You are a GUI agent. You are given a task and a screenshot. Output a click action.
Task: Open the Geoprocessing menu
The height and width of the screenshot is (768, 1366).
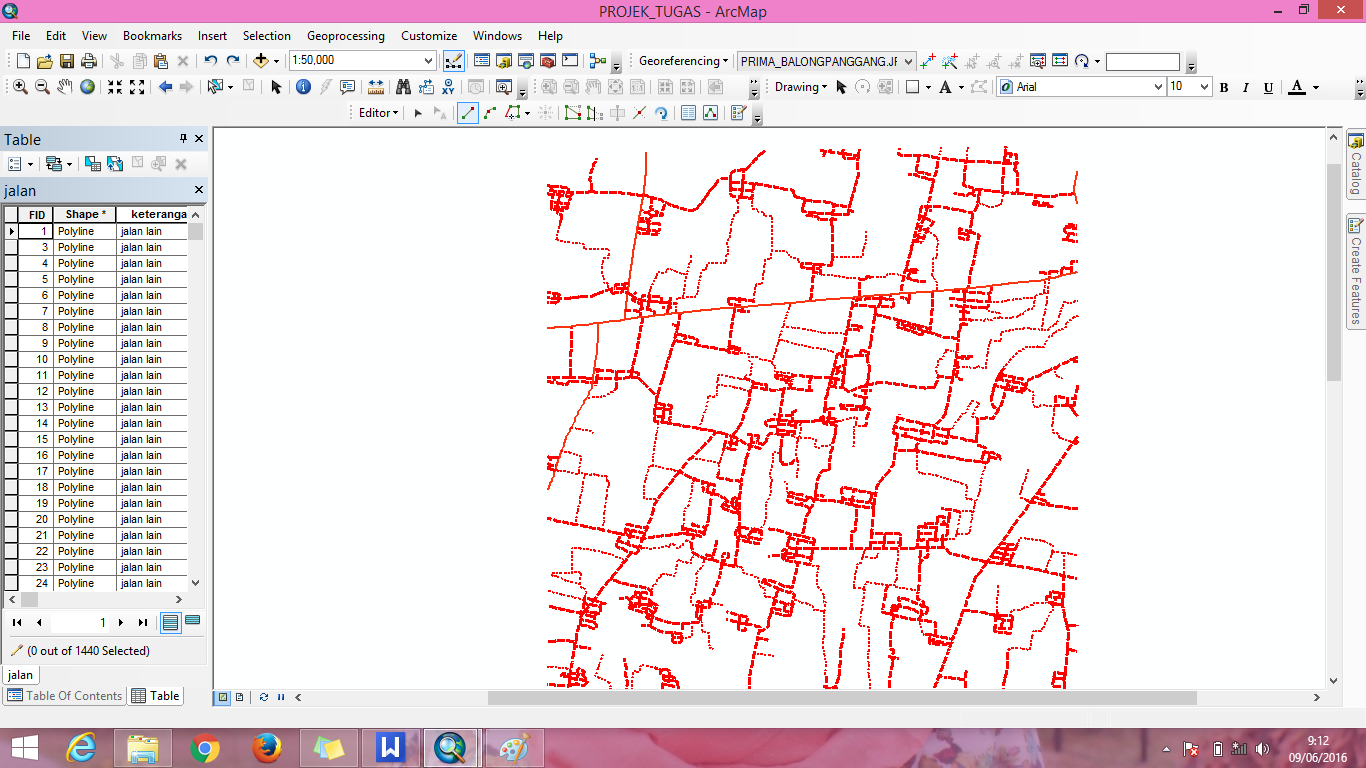[345, 36]
